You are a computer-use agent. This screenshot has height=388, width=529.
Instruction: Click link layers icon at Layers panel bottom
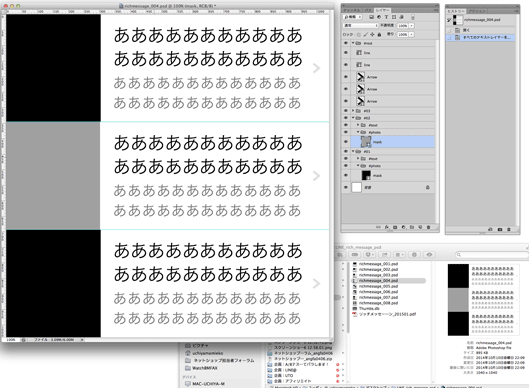click(x=379, y=227)
